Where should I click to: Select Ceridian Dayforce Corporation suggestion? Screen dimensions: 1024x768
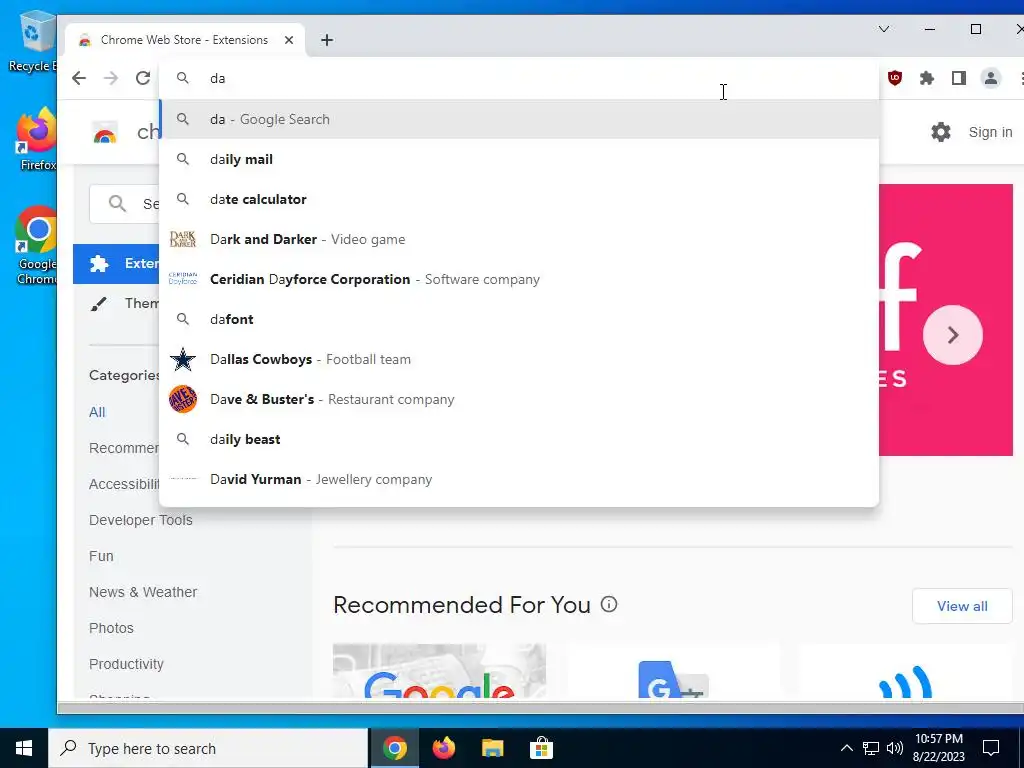519,279
